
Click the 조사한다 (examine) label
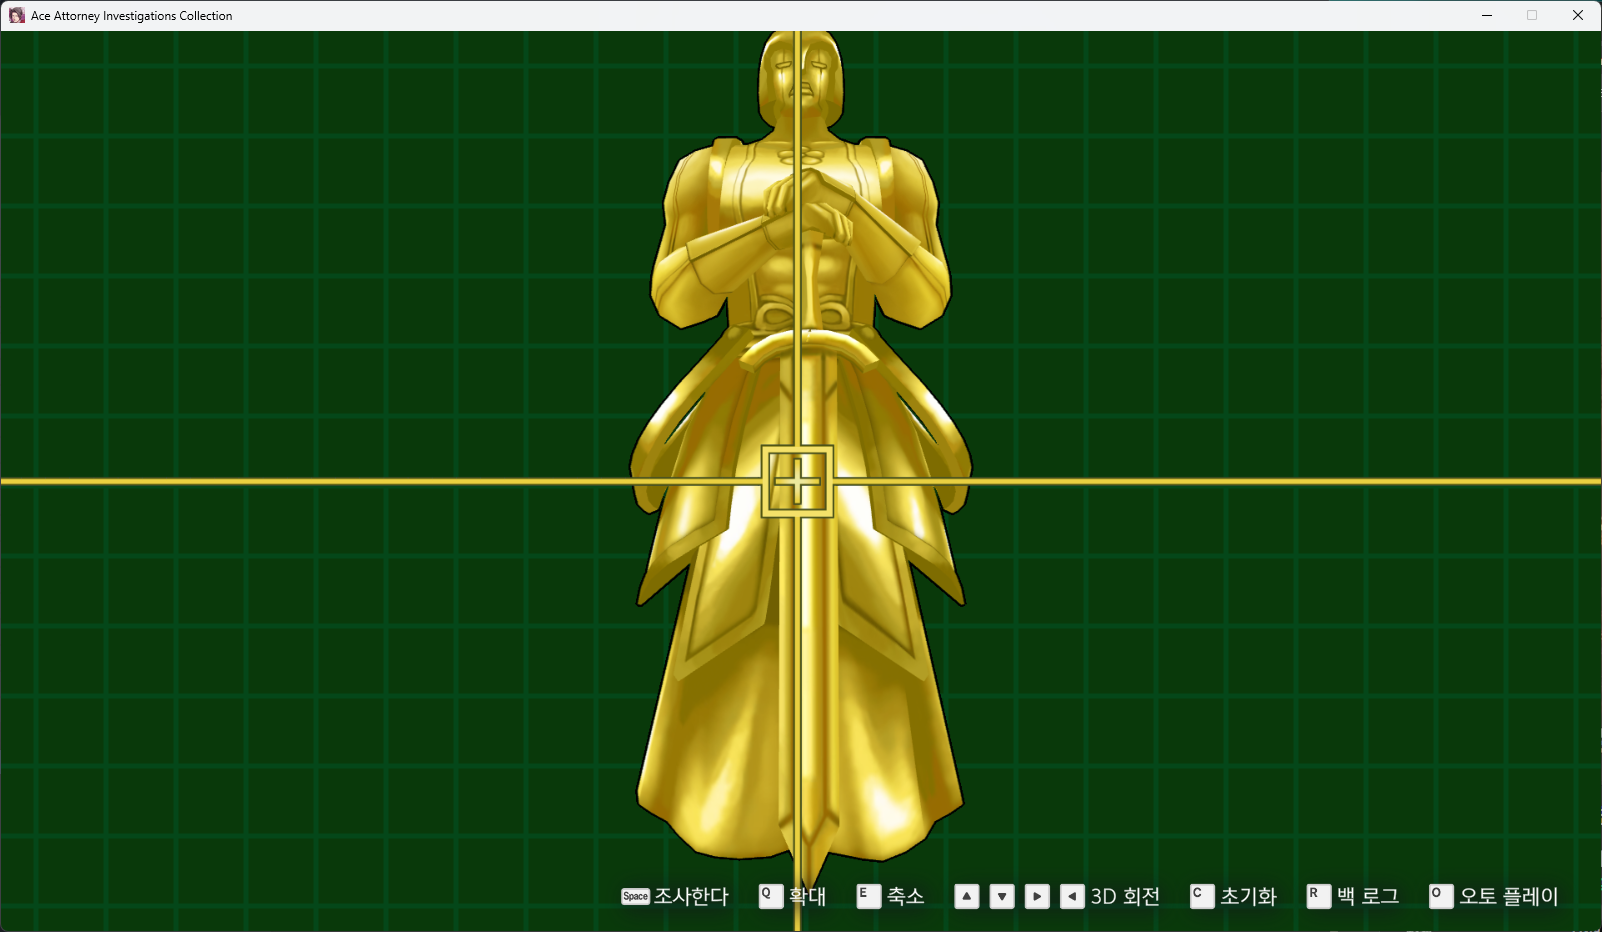[691, 896]
